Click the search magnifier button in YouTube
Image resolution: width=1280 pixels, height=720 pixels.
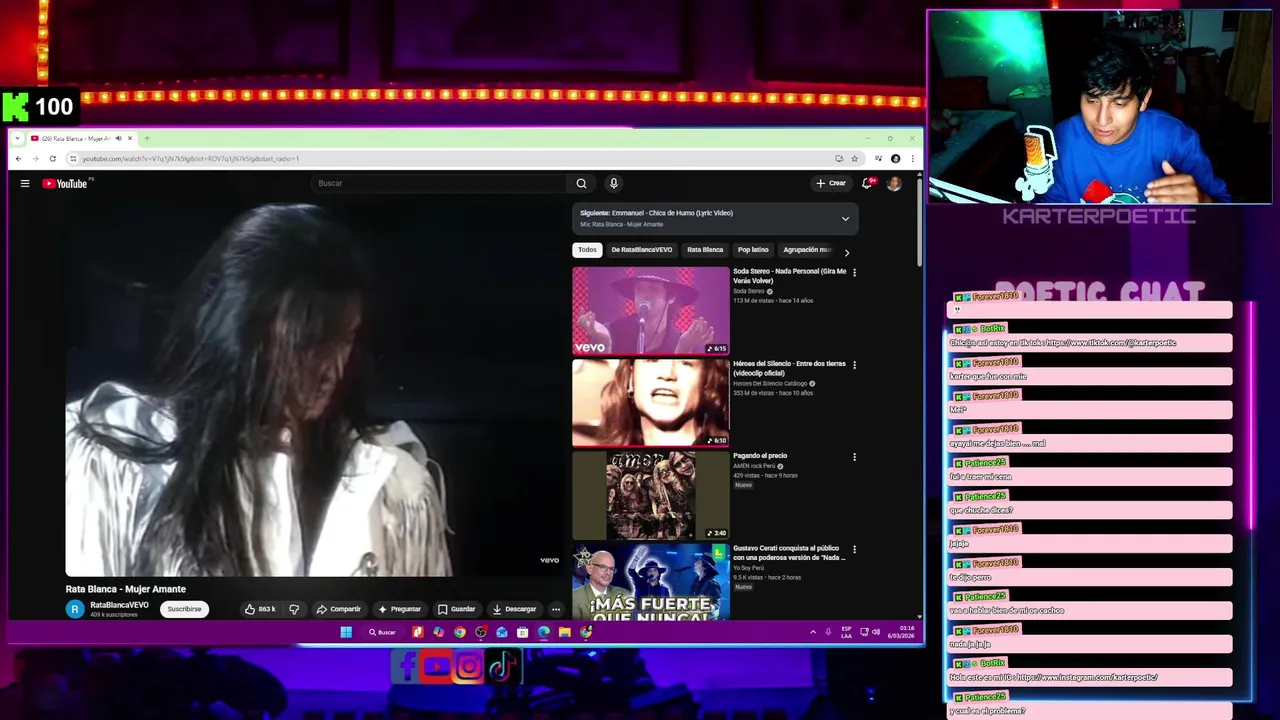pyautogui.click(x=581, y=183)
